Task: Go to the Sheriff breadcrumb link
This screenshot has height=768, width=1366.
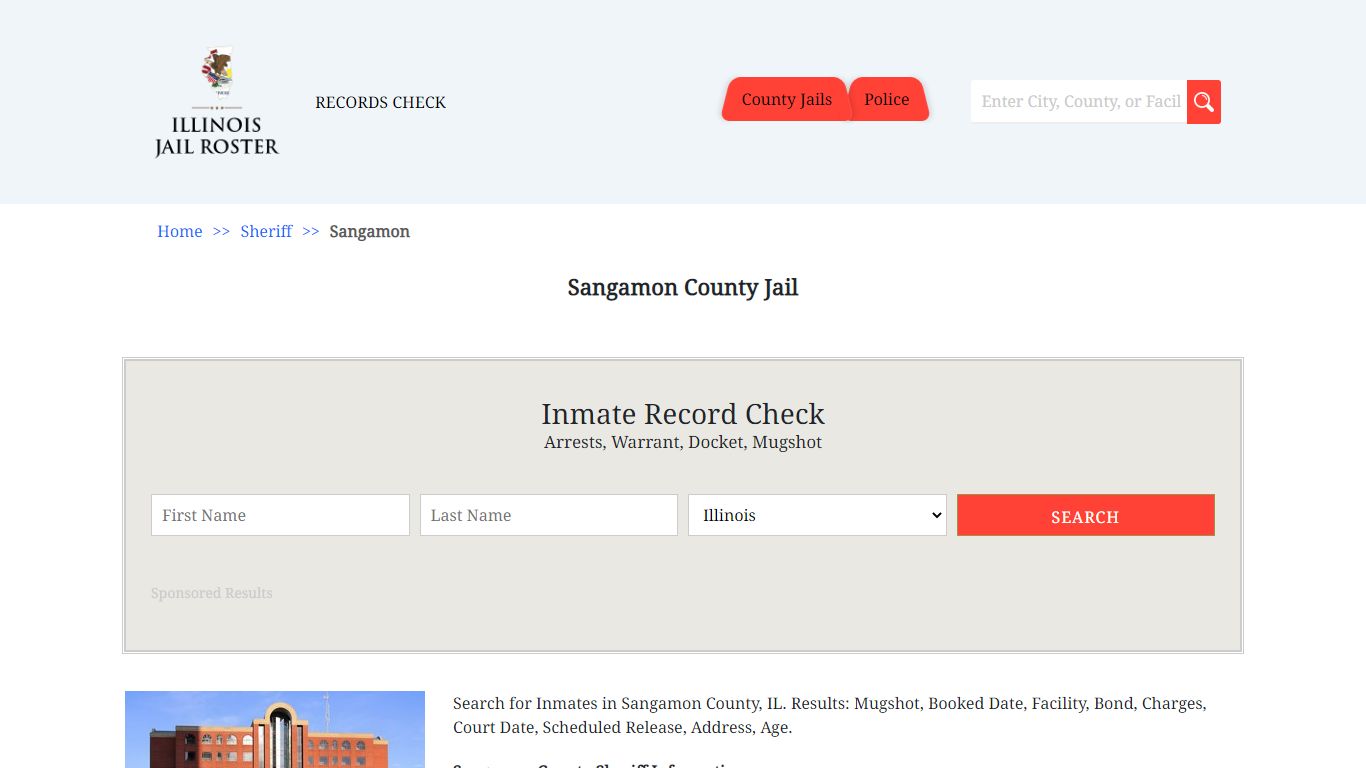Action: (x=266, y=231)
